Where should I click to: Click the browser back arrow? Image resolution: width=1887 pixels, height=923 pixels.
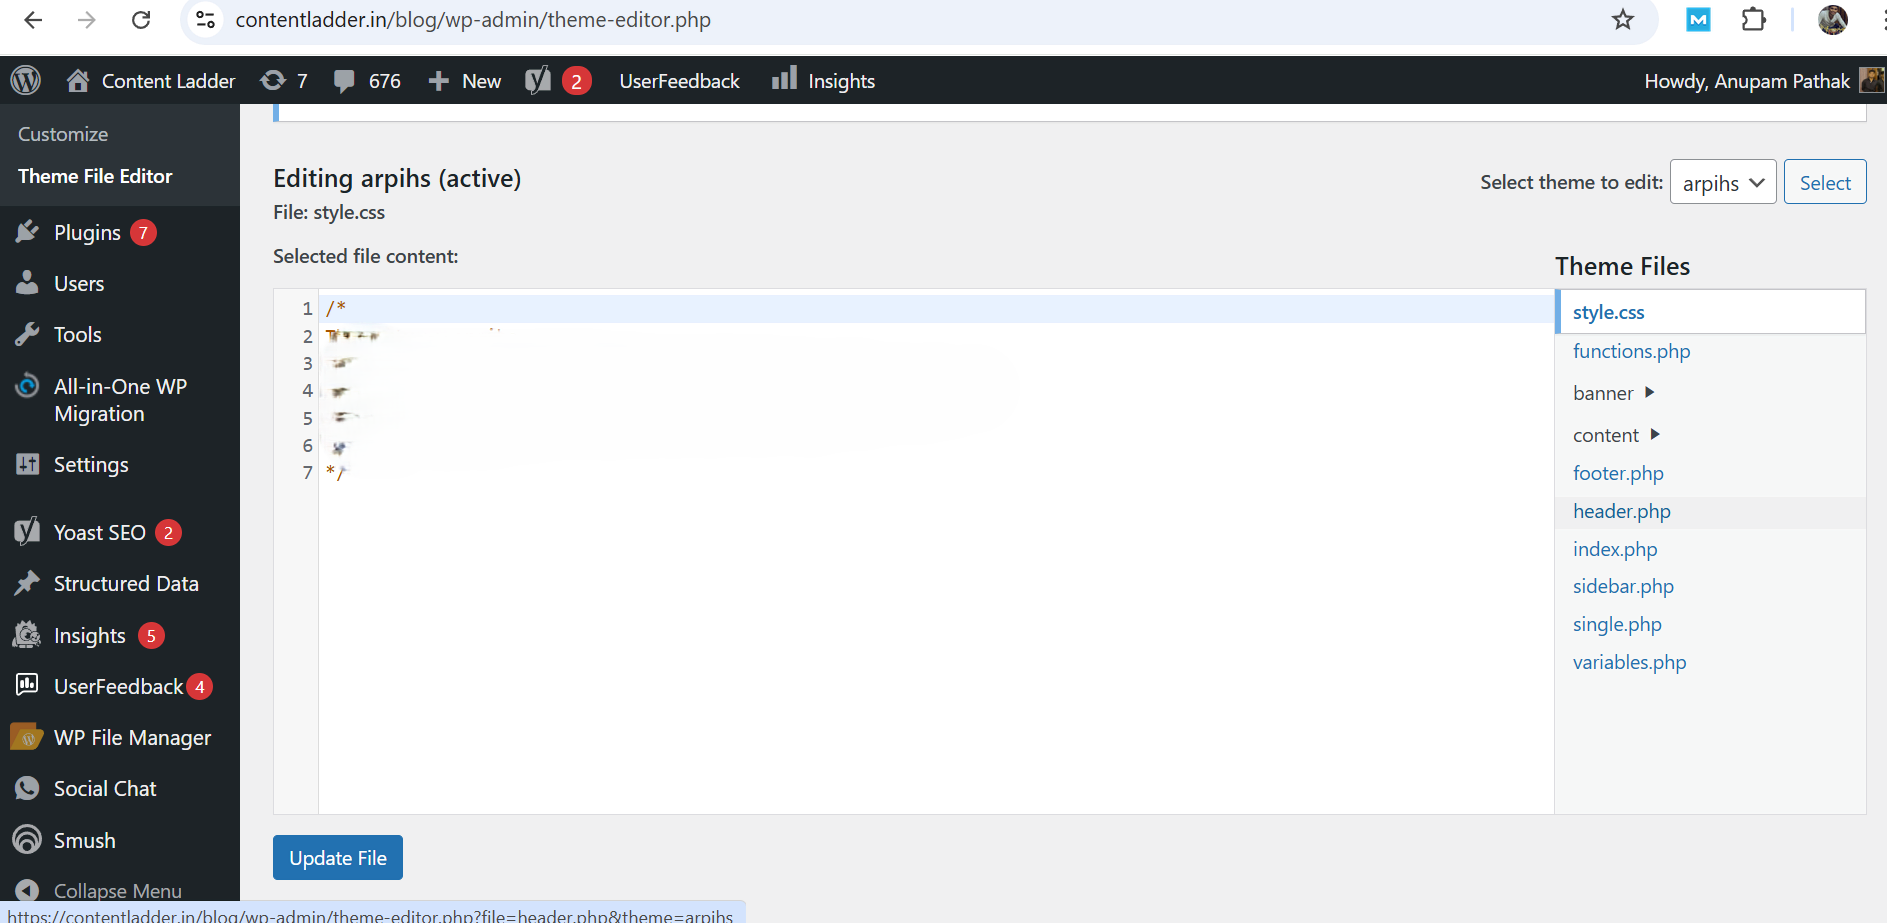pyautogui.click(x=33, y=20)
